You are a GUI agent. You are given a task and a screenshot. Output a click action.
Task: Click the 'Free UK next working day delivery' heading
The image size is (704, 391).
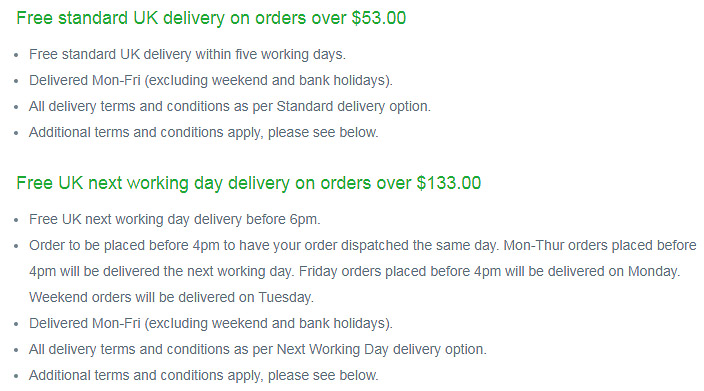tap(248, 183)
